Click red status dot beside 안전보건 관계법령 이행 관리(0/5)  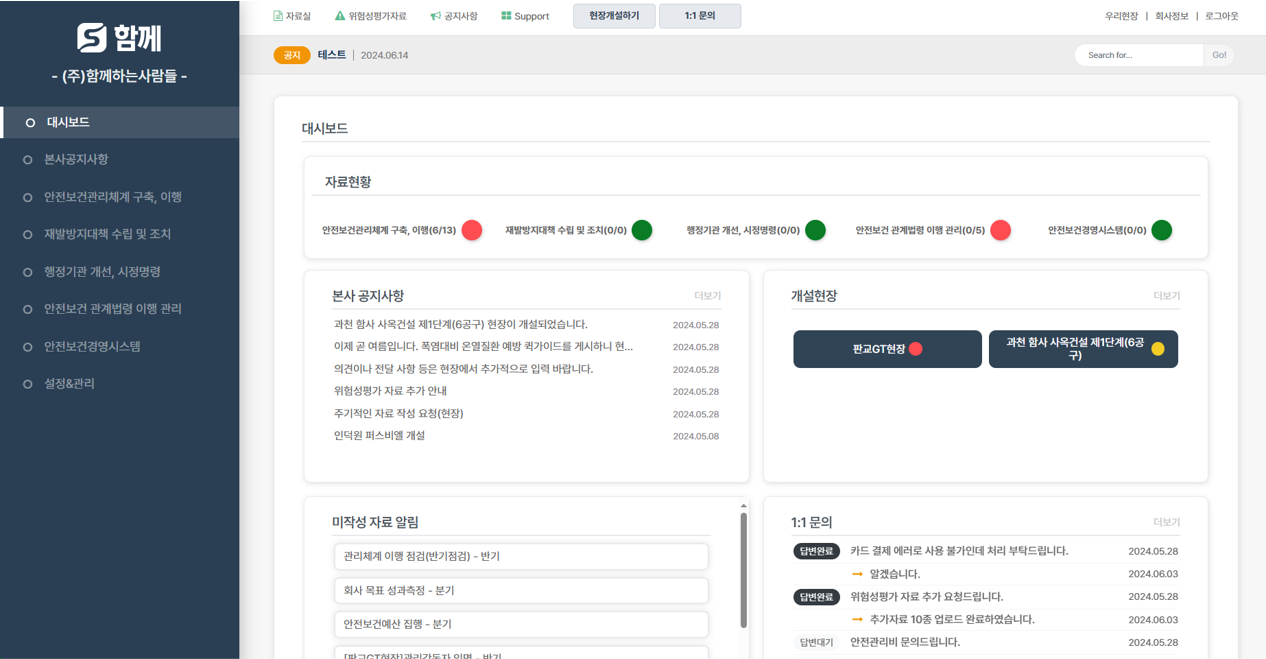pyautogui.click(x=1000, y=230)
